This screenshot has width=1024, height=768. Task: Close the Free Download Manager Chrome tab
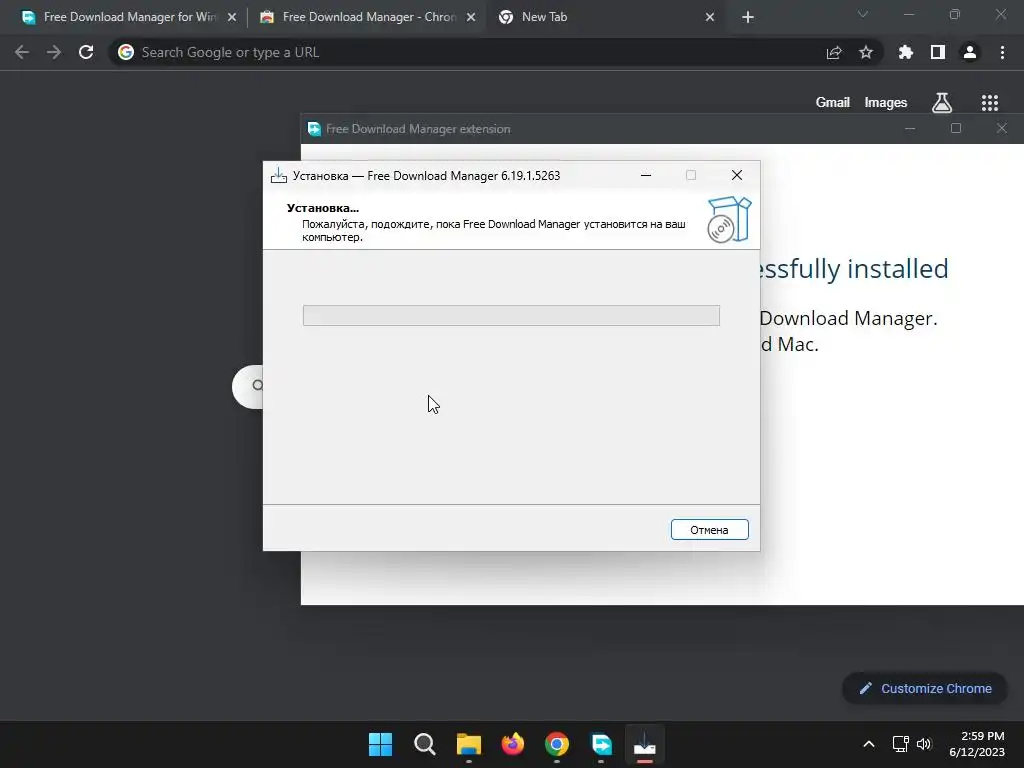471,18
